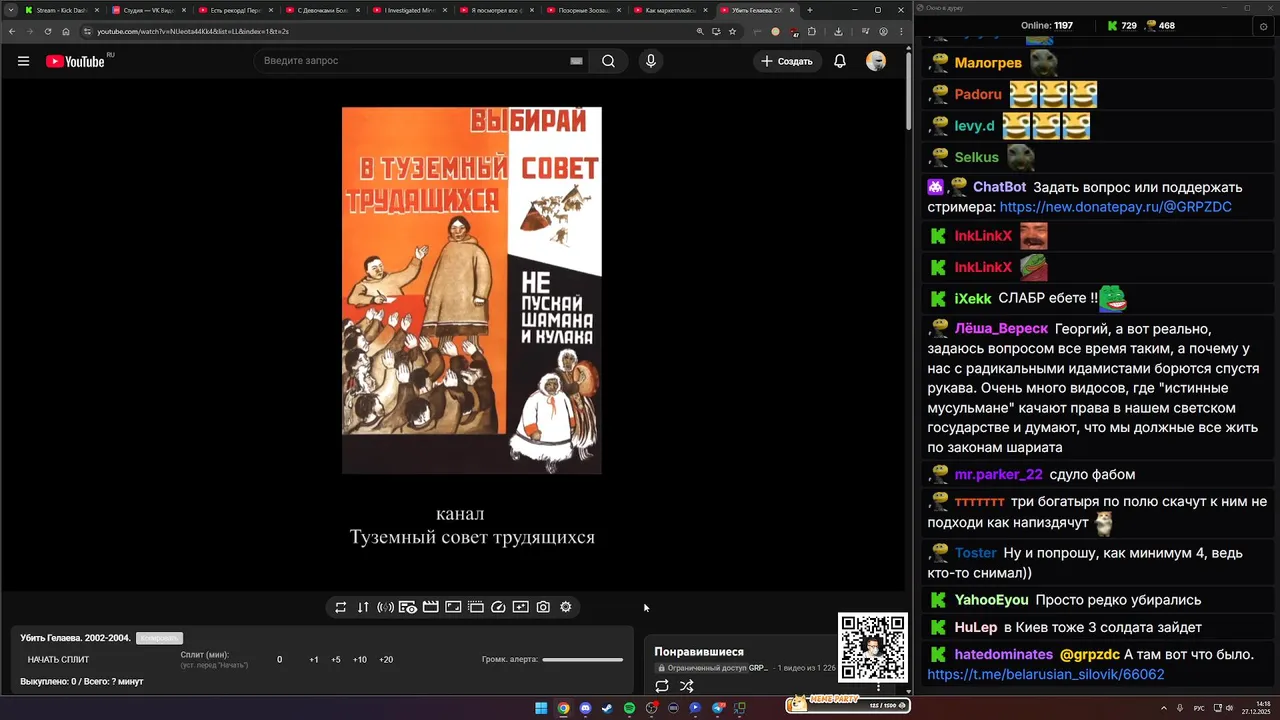Add +5 minutes to split
The height and width of the screenshot is (720, 1280).
click(336, 660)
